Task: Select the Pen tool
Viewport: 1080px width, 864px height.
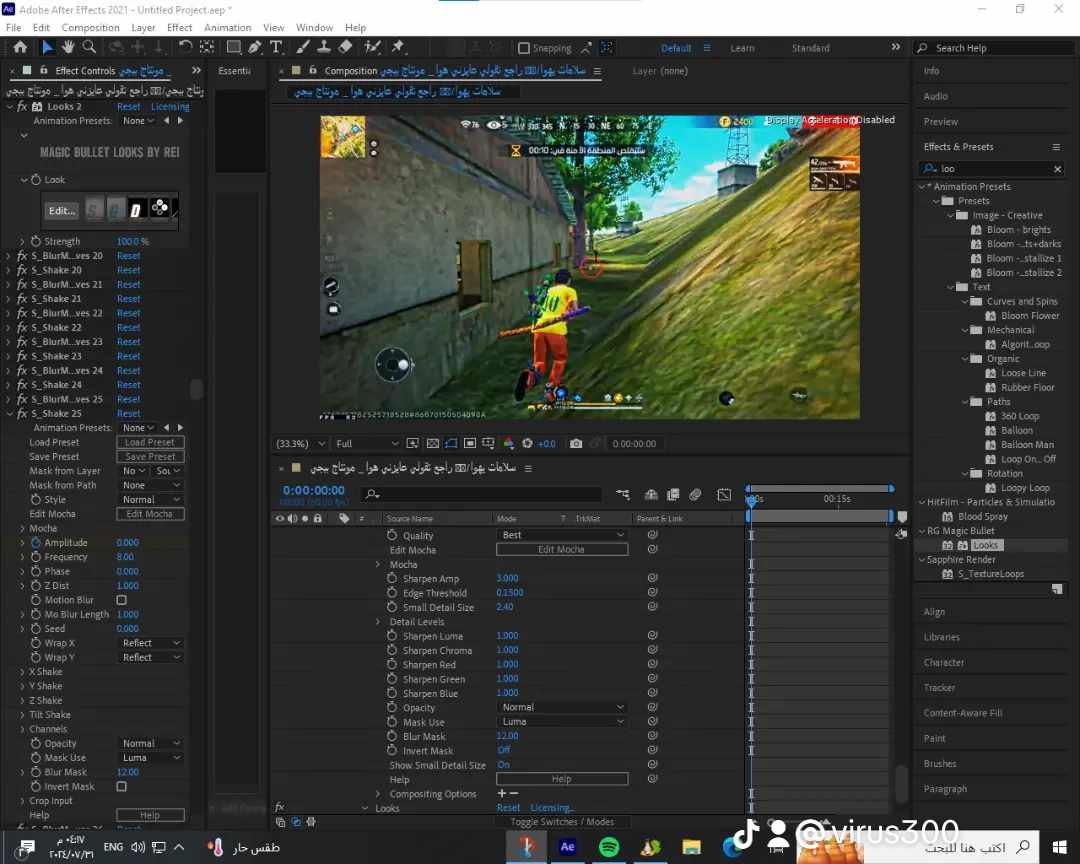Action: click(255, 47)
